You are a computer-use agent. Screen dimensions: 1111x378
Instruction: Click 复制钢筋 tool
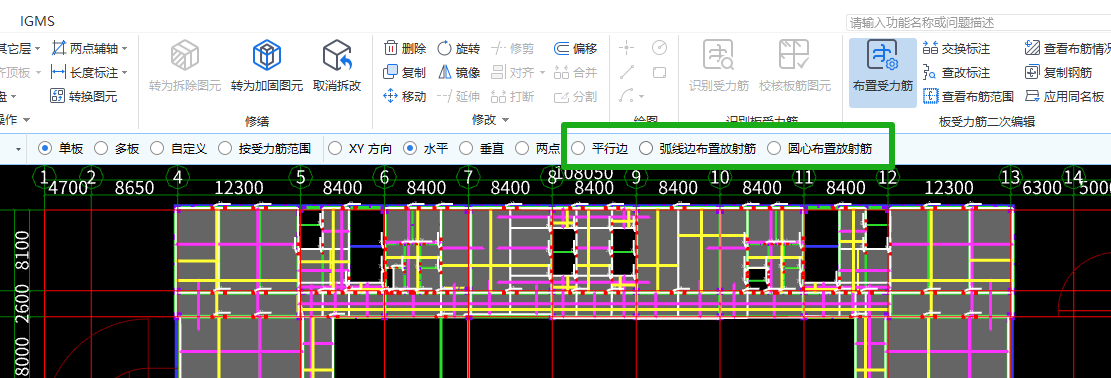point(1059,72)
